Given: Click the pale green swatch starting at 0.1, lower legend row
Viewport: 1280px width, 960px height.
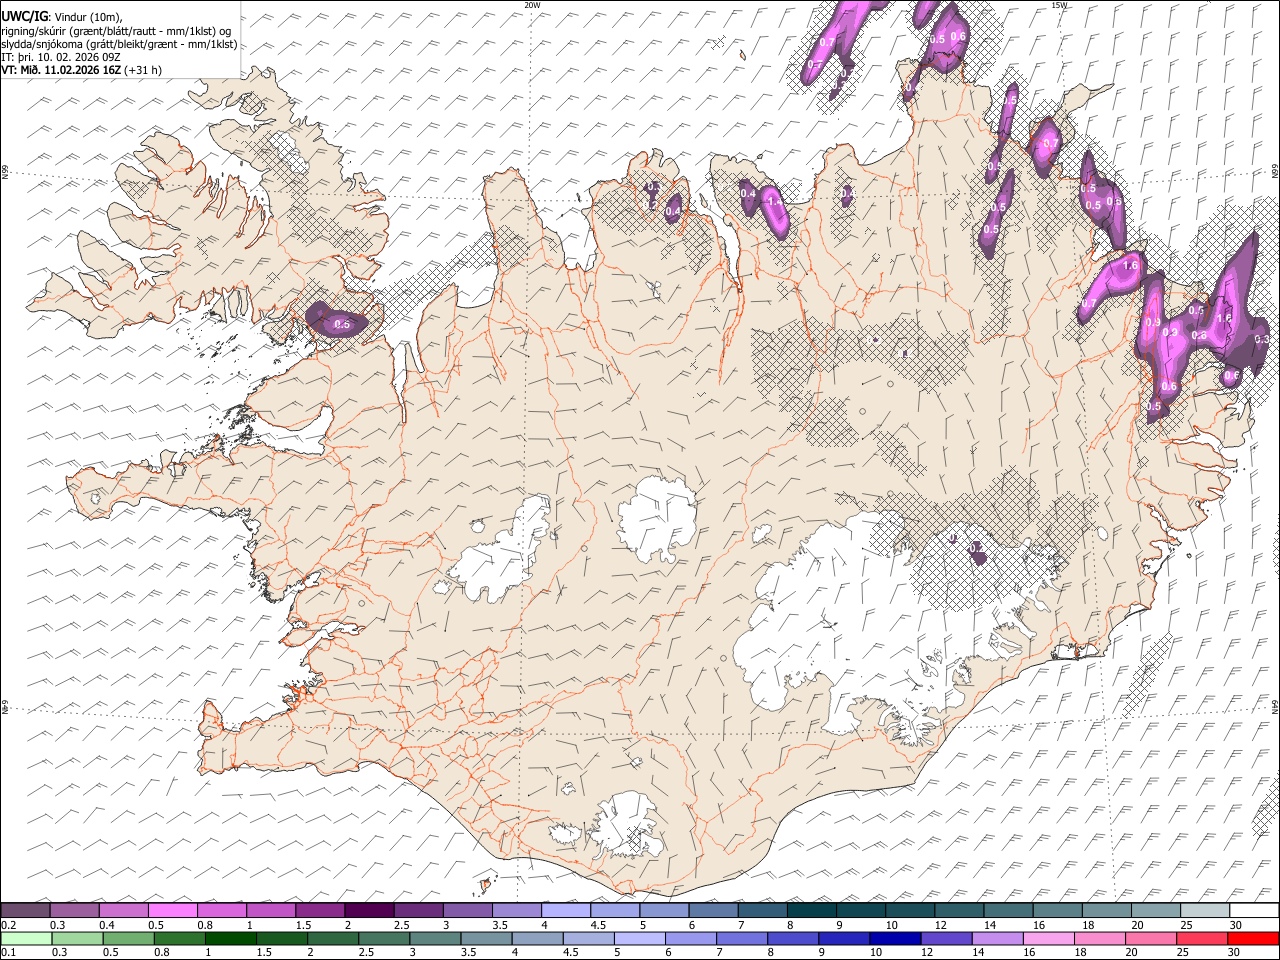Looking at the screenshot, I should click(x=25, y=939).
